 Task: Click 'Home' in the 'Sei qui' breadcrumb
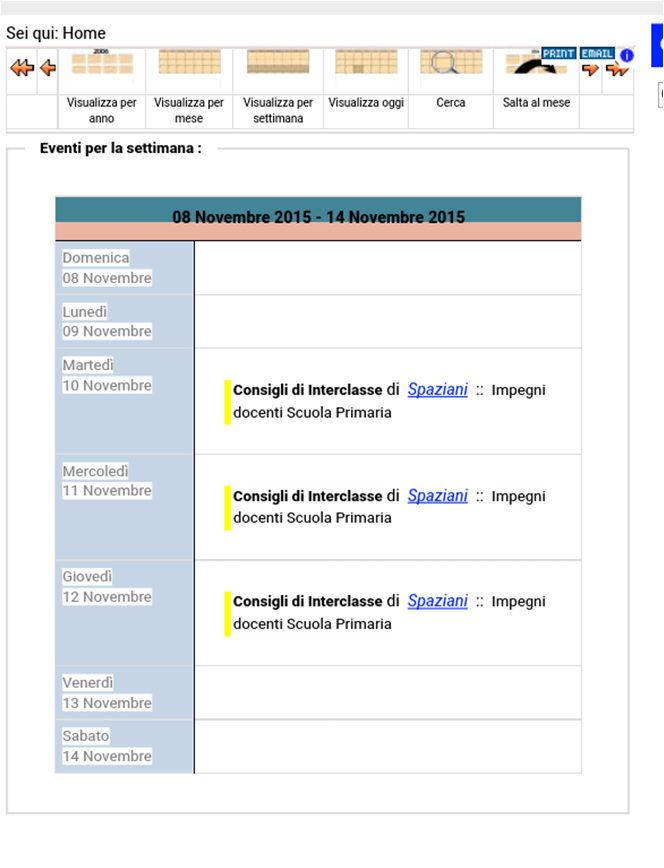pyautogui.click(x=84, y=33)
